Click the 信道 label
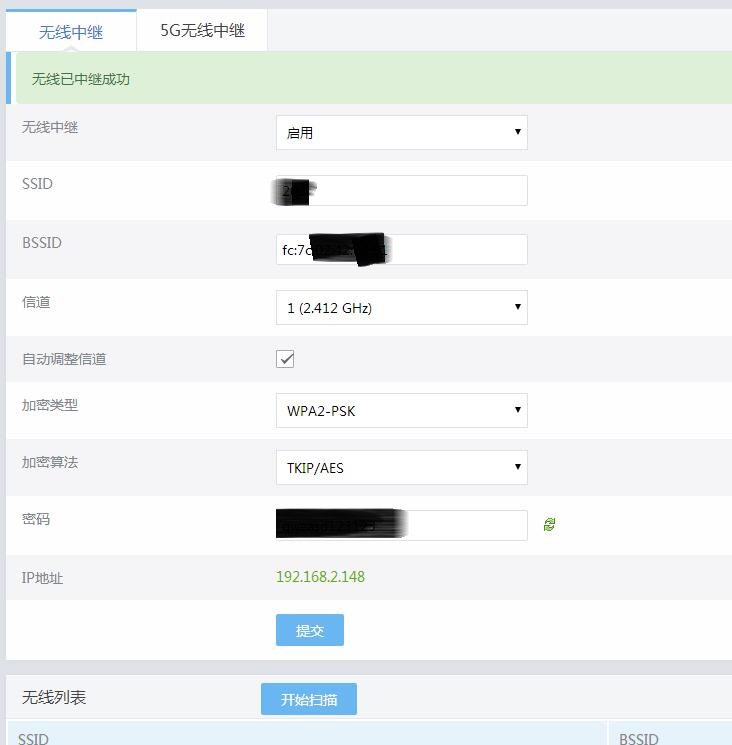The height and width of the screenshot is (745, 732). (36, 302)
